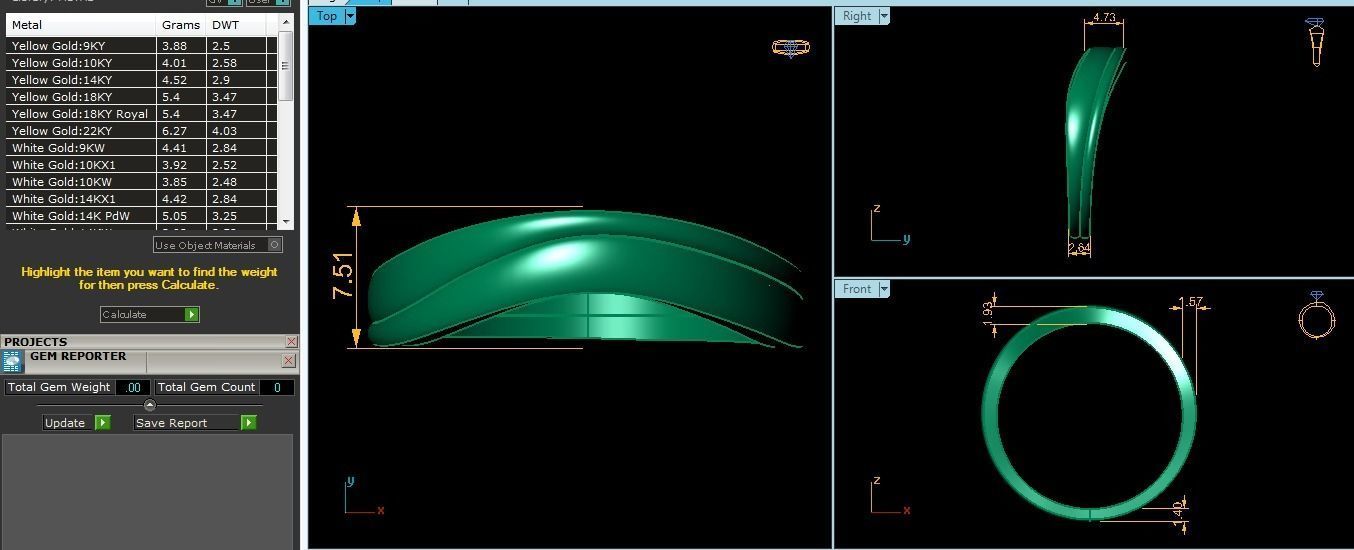This screenshot has width=1354, height=550.
Task: Click the Gem Reporter slider handle
Action: [150, 405]
